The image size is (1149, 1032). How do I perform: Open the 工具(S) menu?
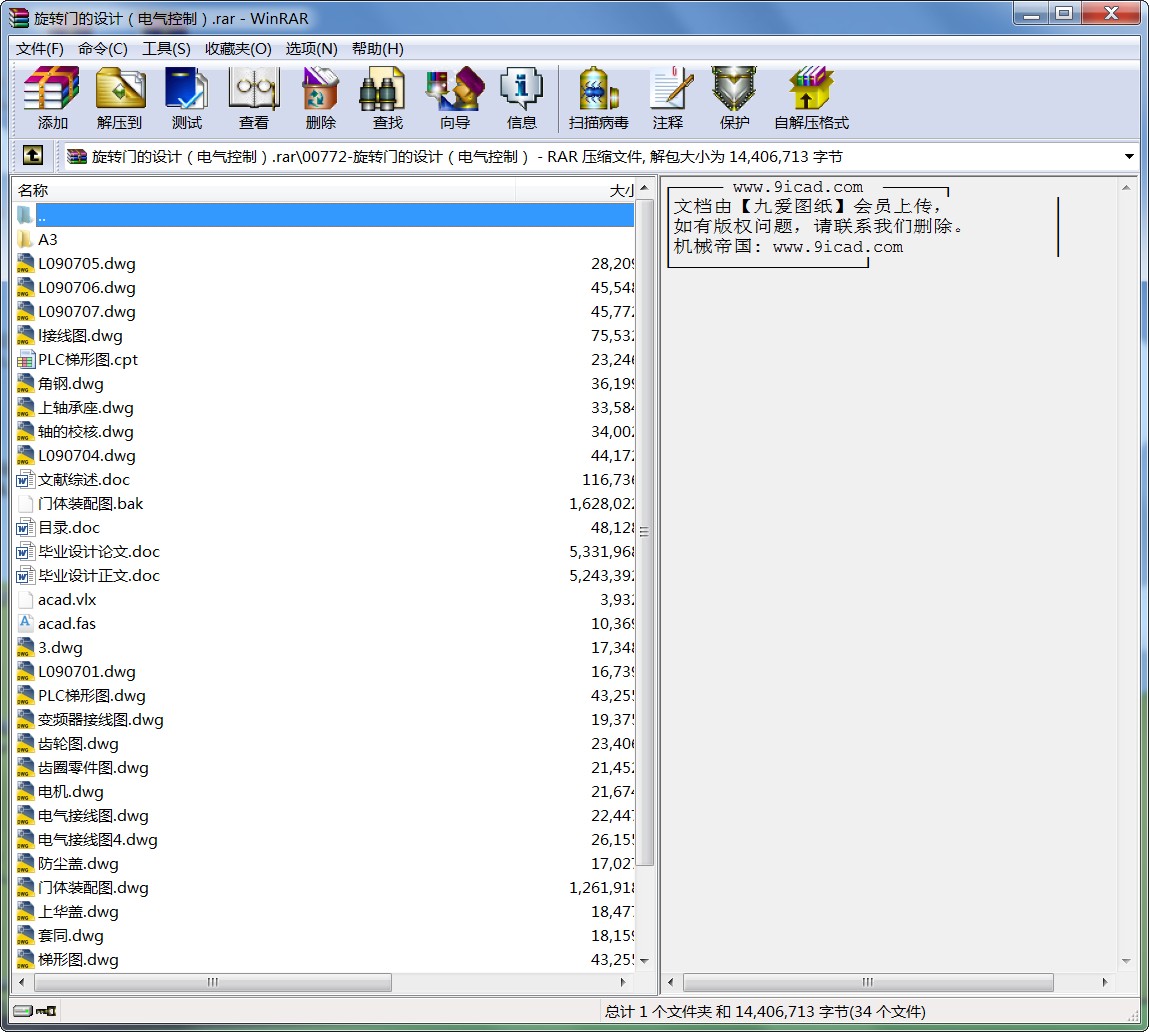(166, 48)
